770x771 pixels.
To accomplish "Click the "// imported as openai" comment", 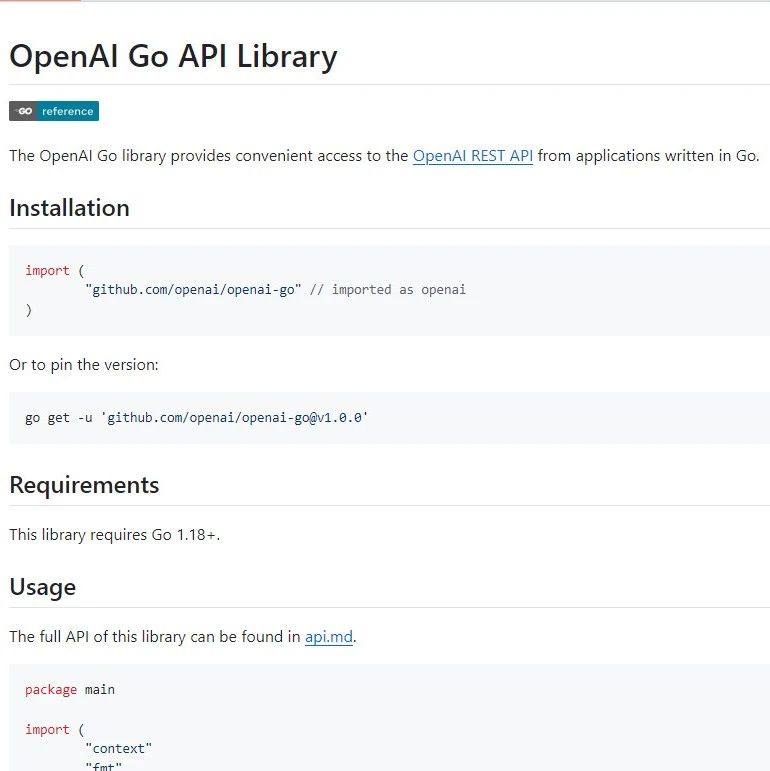I will pos(387,290).
